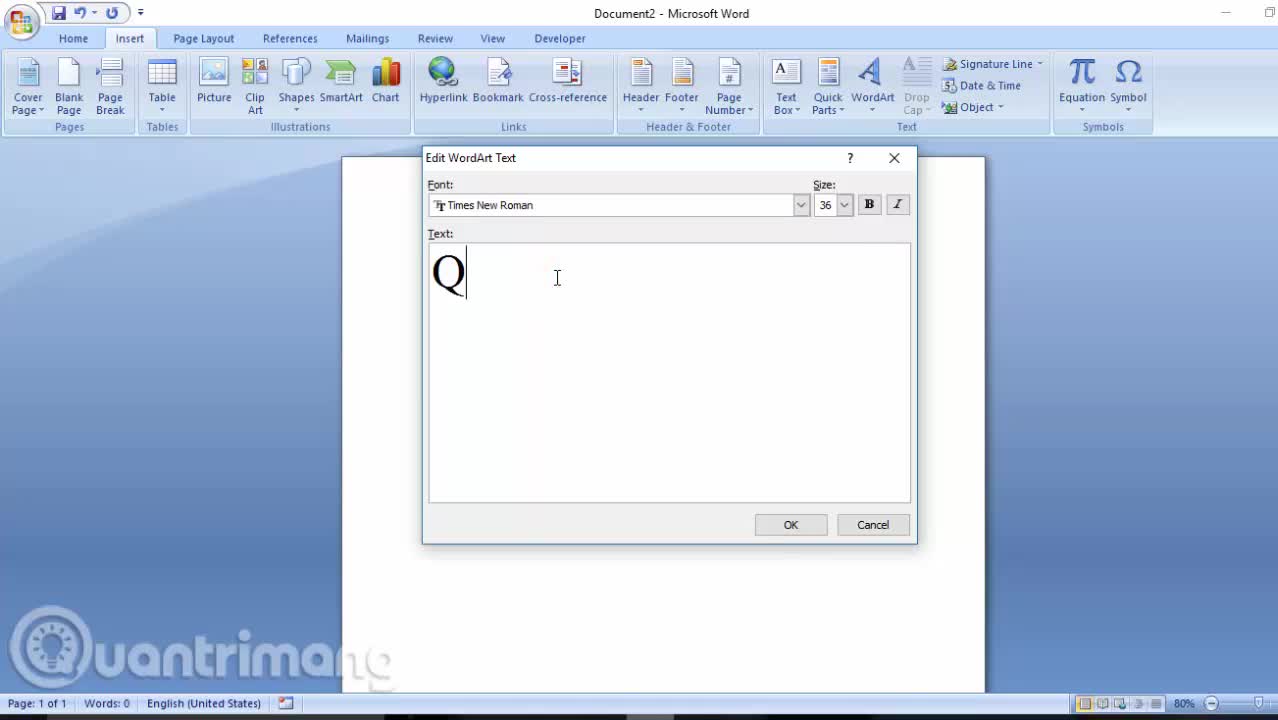Open Font dropdown in WordArt dialog
This screenshot has height=720, width=1278.
click(801, 205)
